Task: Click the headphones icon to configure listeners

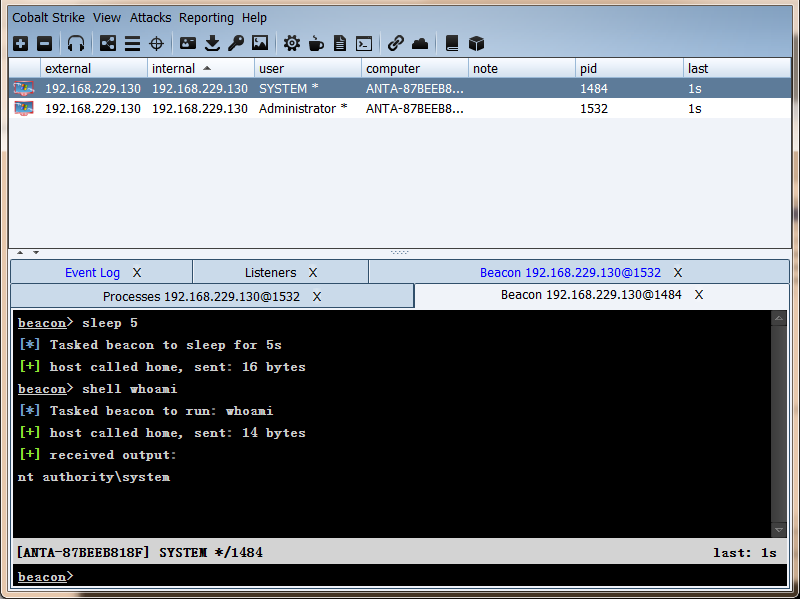Action: (76, 43)
